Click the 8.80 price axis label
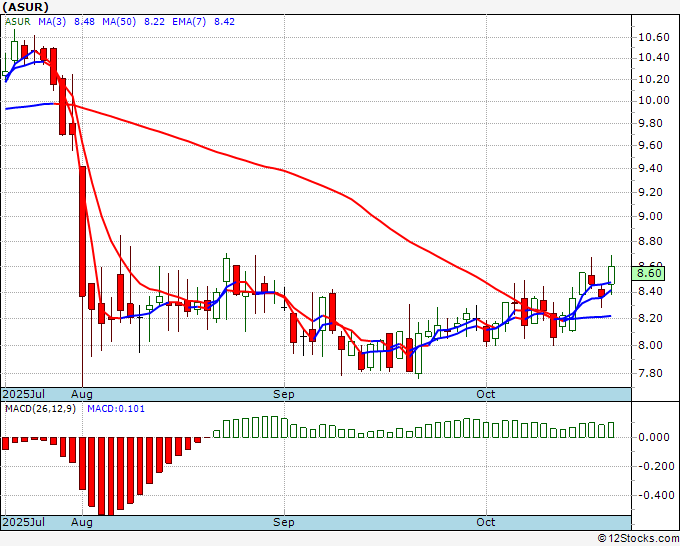The height and width of the screenshot is (546, 680). [x=651, y=241]
